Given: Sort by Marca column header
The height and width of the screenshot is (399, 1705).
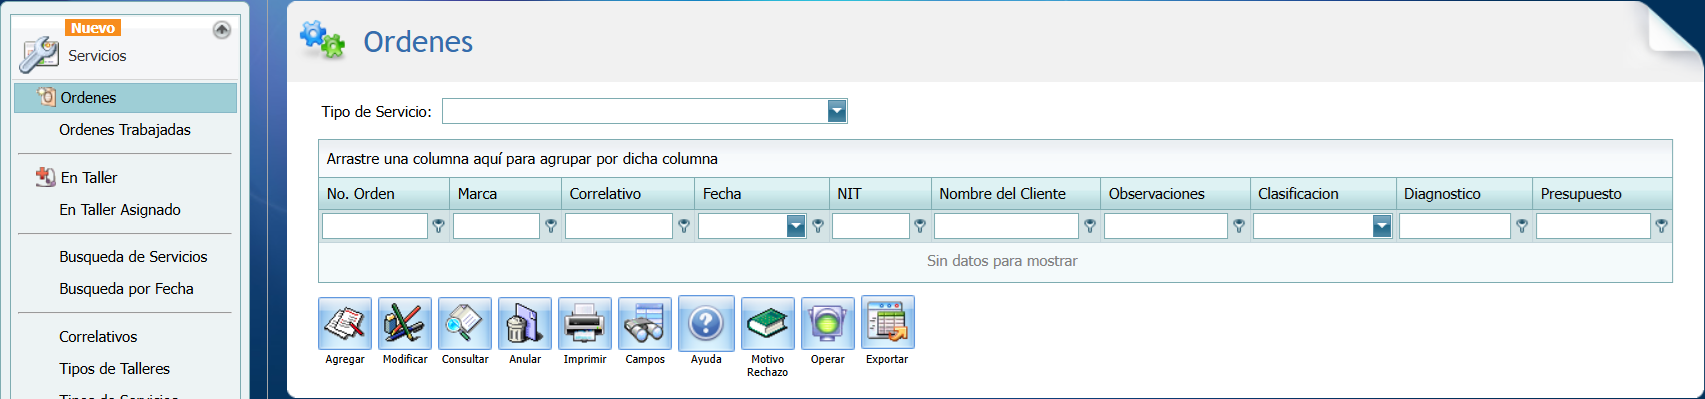Looking at the screenshot, I should [505, 194].
